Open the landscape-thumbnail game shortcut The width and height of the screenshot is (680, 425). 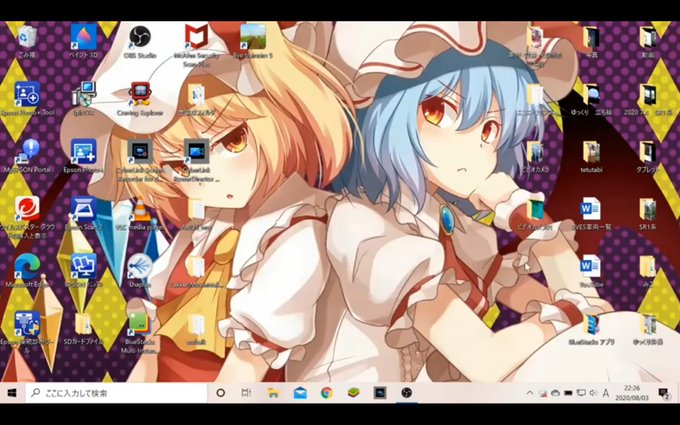pyautogui.click(x=253, y=37)
